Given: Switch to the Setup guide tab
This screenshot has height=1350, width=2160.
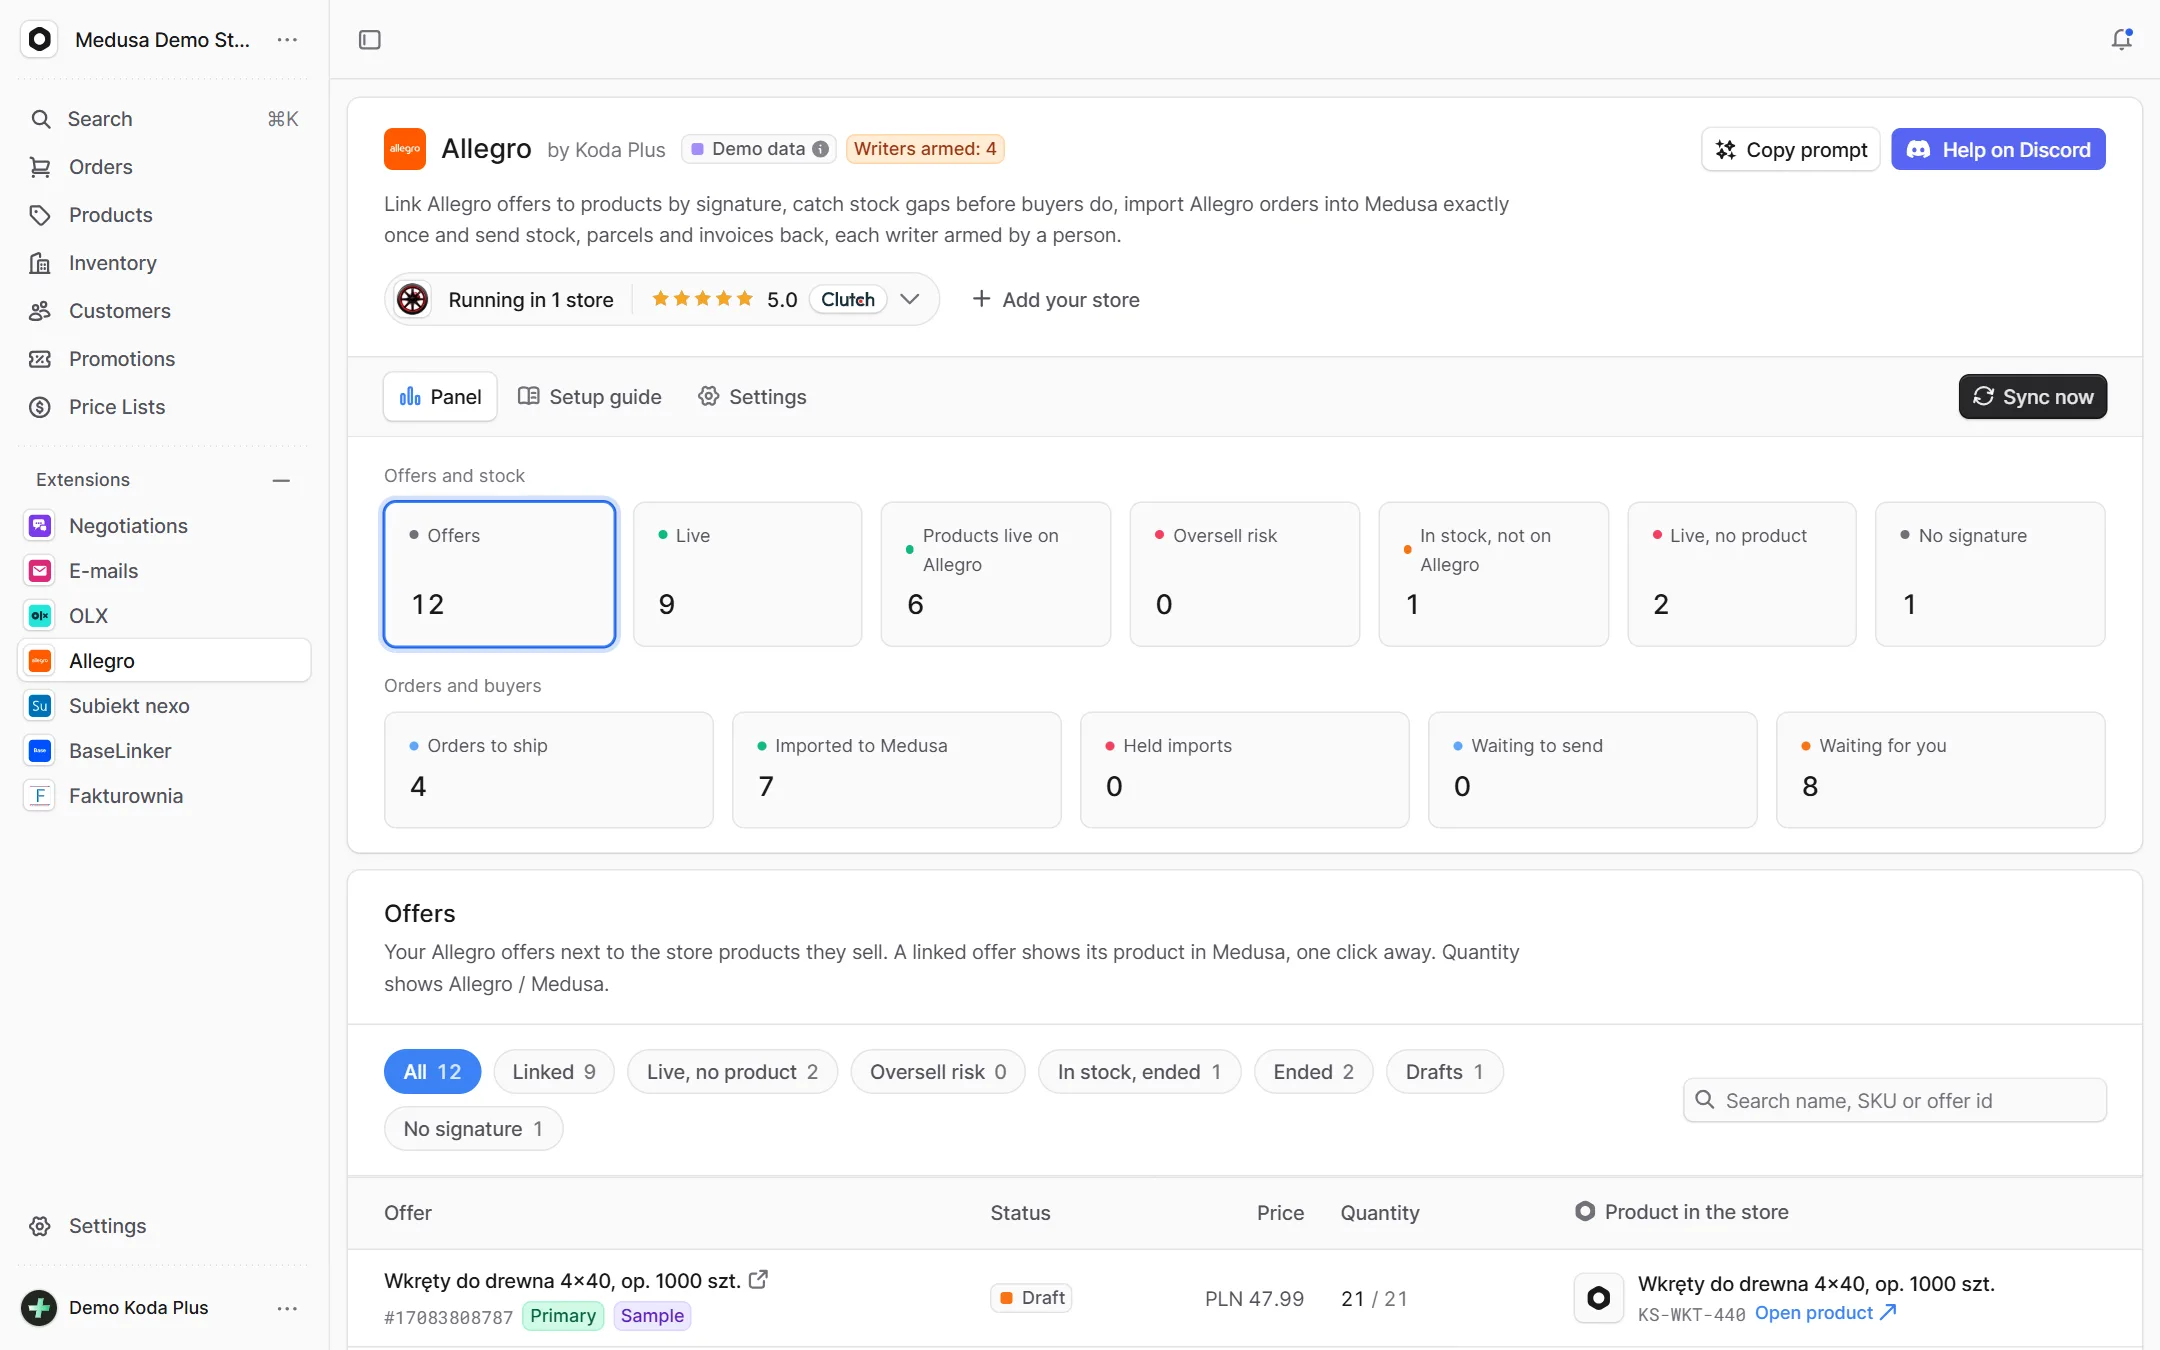Looking at the screenshot, I should tap(590, 397).
